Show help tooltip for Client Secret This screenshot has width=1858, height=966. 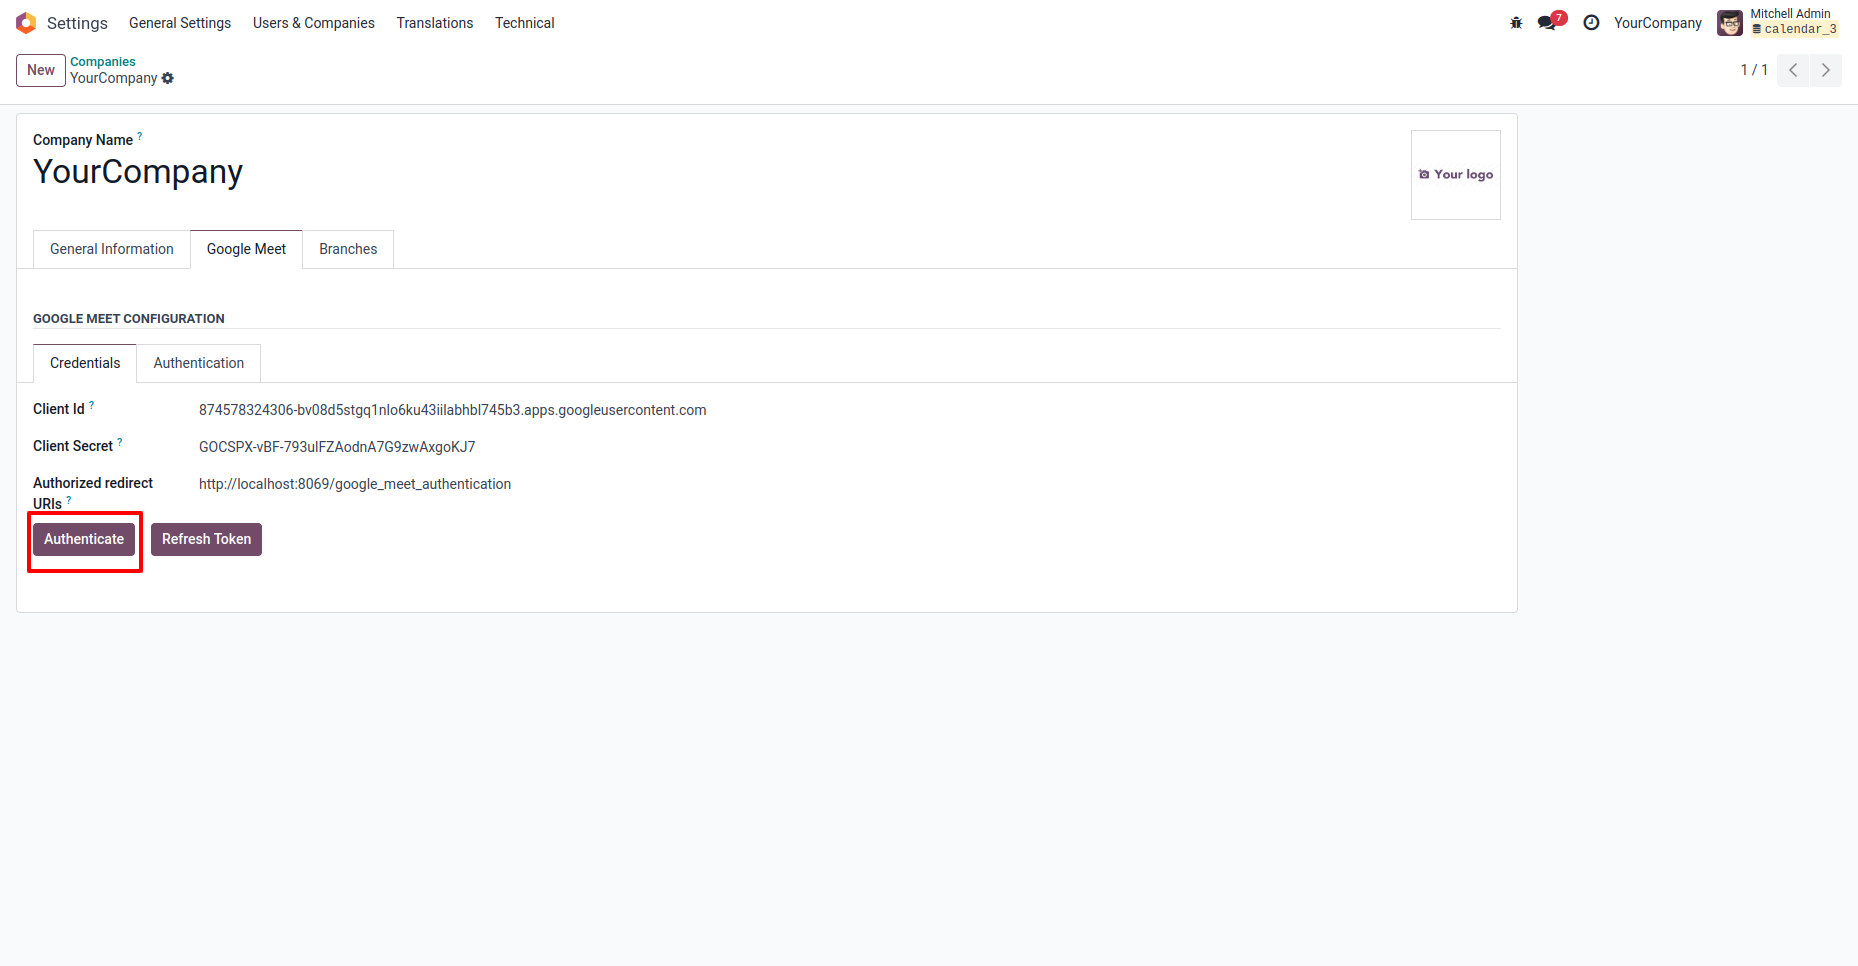(120, 441)
